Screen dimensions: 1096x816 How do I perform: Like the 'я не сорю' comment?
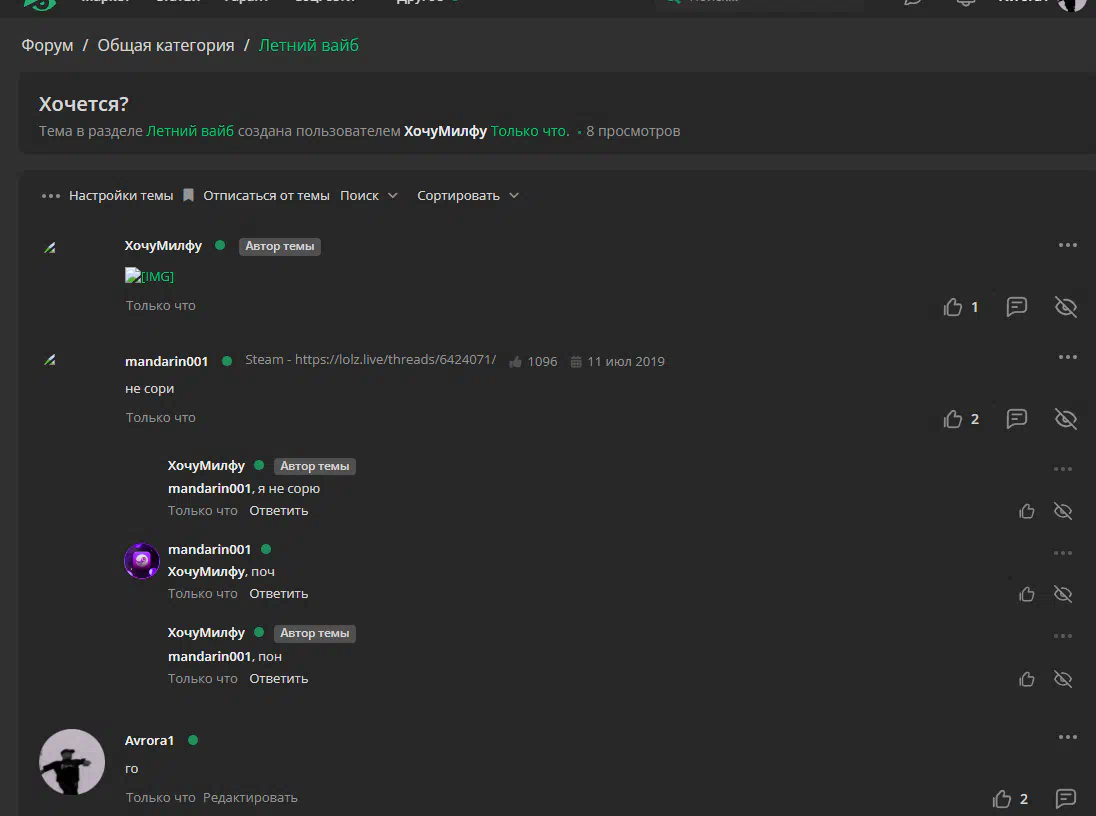[1027, 511]
